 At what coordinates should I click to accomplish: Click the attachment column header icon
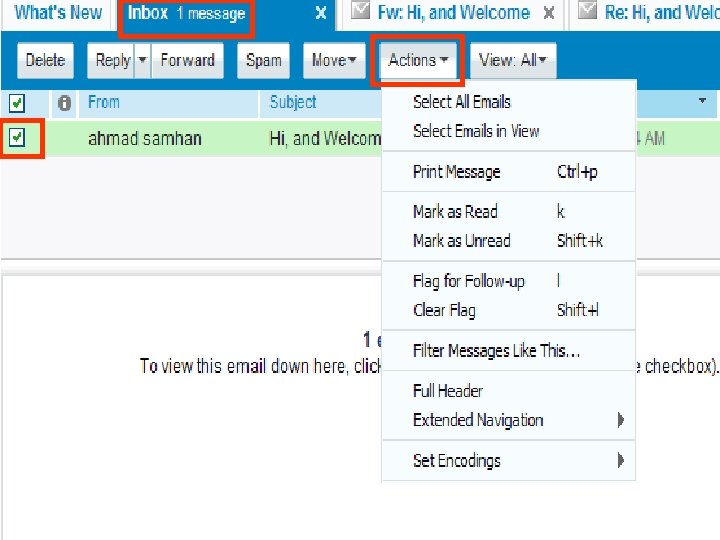coord(64,103)
